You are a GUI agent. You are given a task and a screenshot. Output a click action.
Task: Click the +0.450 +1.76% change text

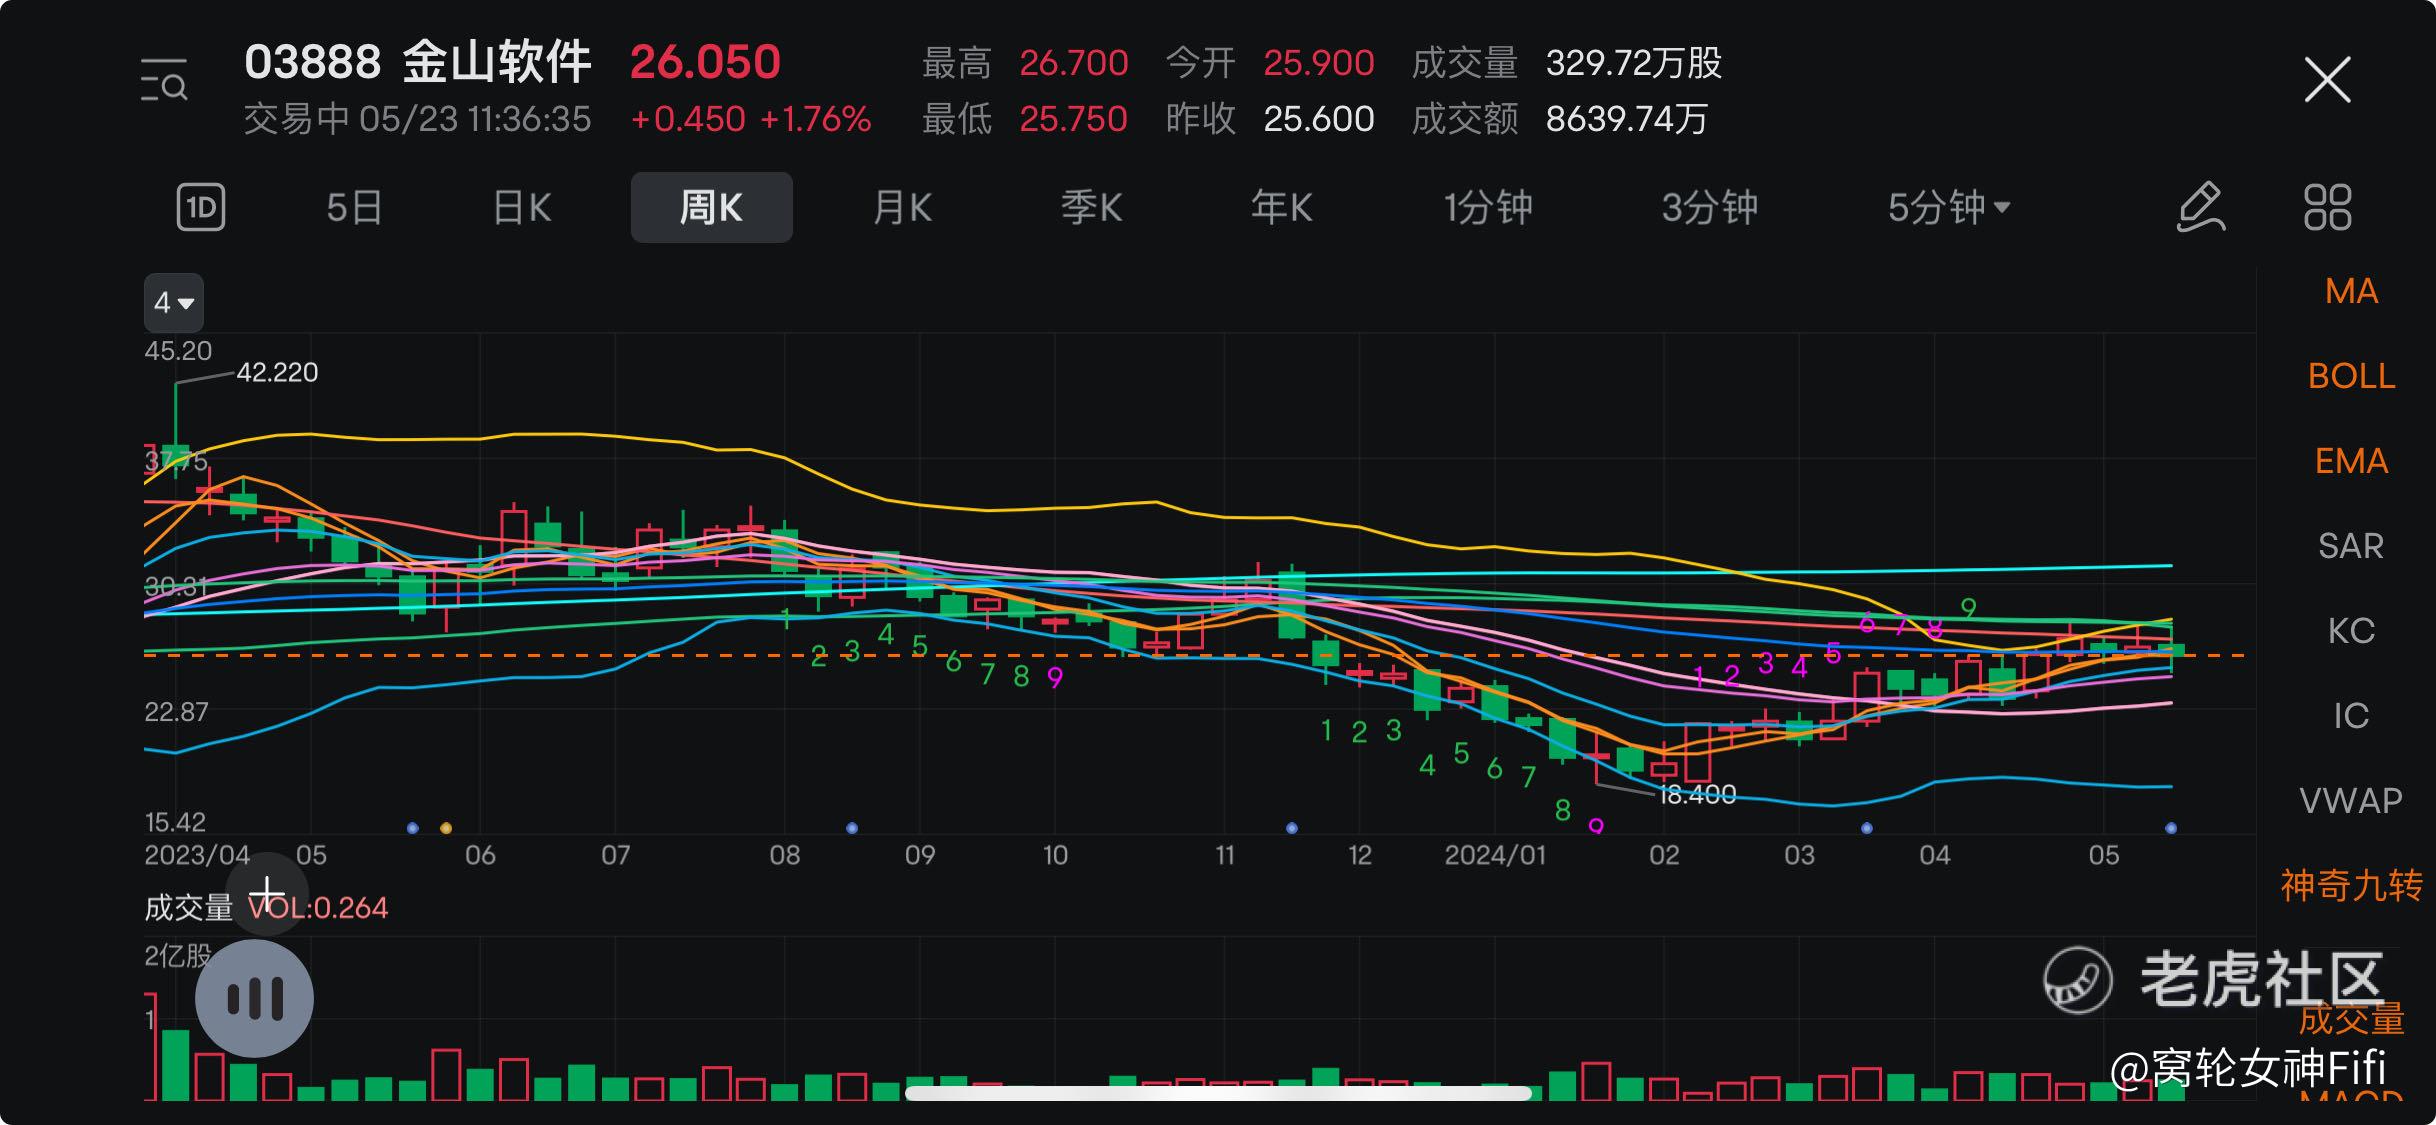click(751, 119)
